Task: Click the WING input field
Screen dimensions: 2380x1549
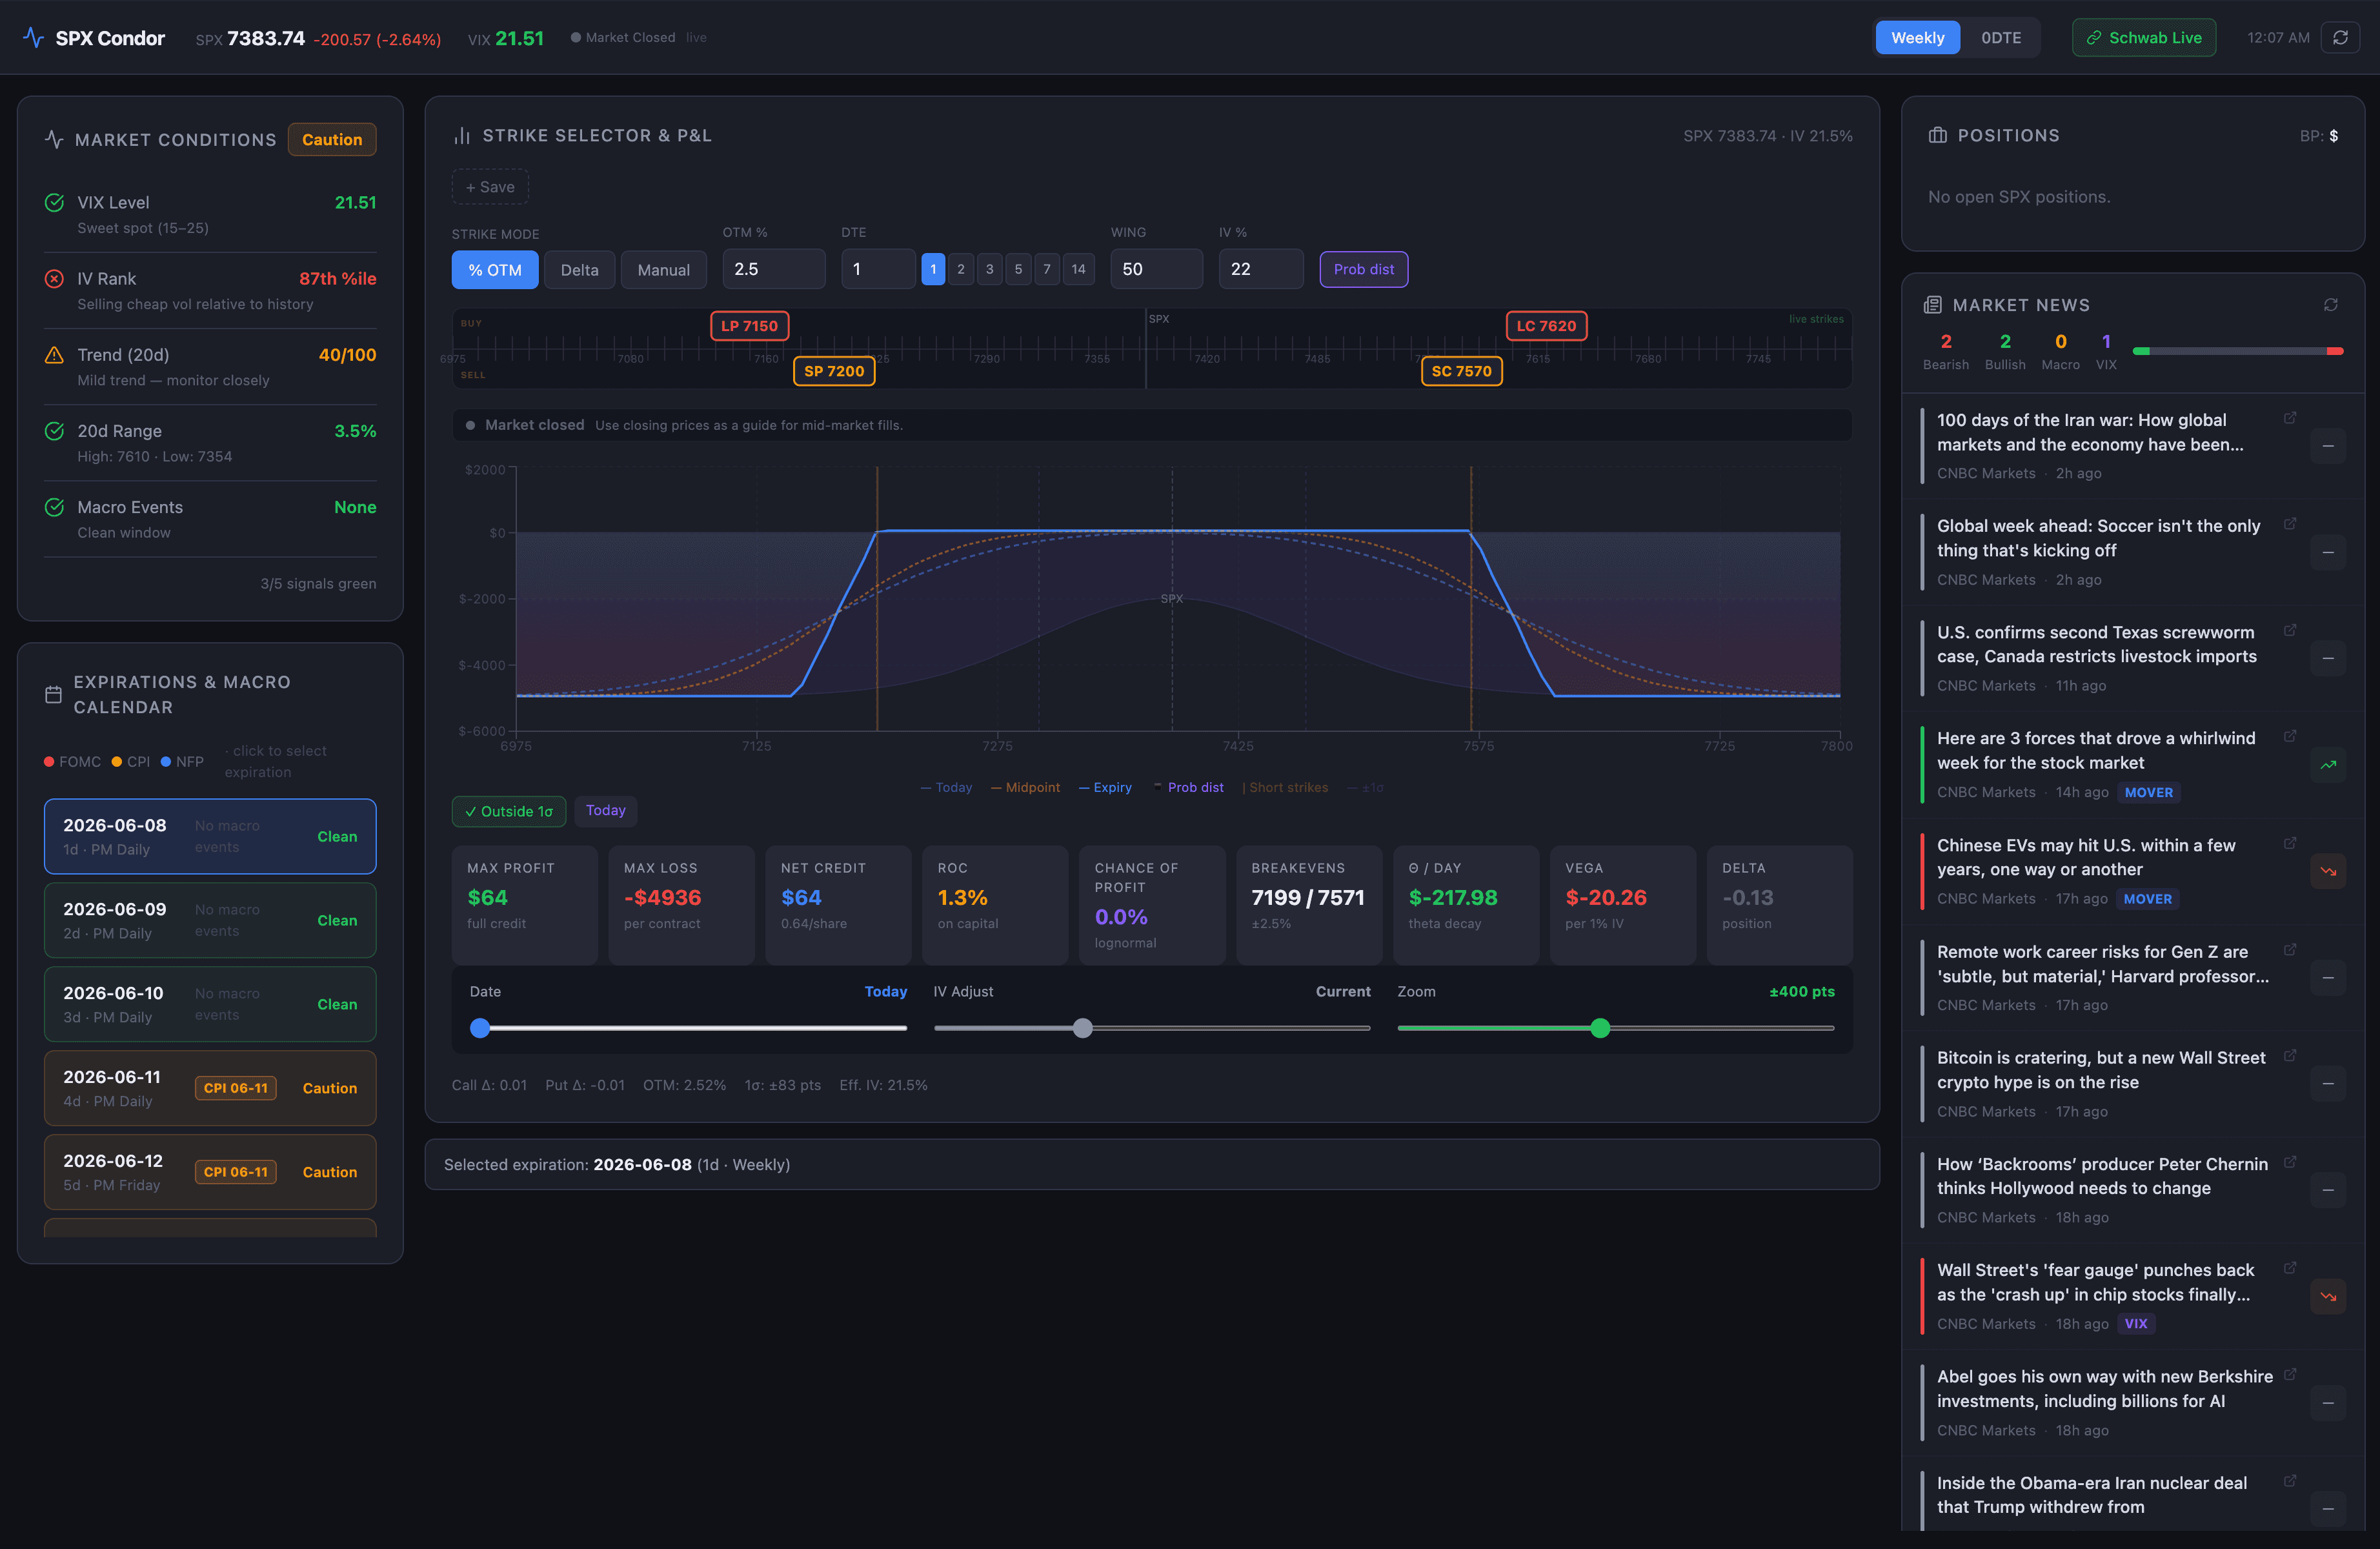Action: point(1156,269)
